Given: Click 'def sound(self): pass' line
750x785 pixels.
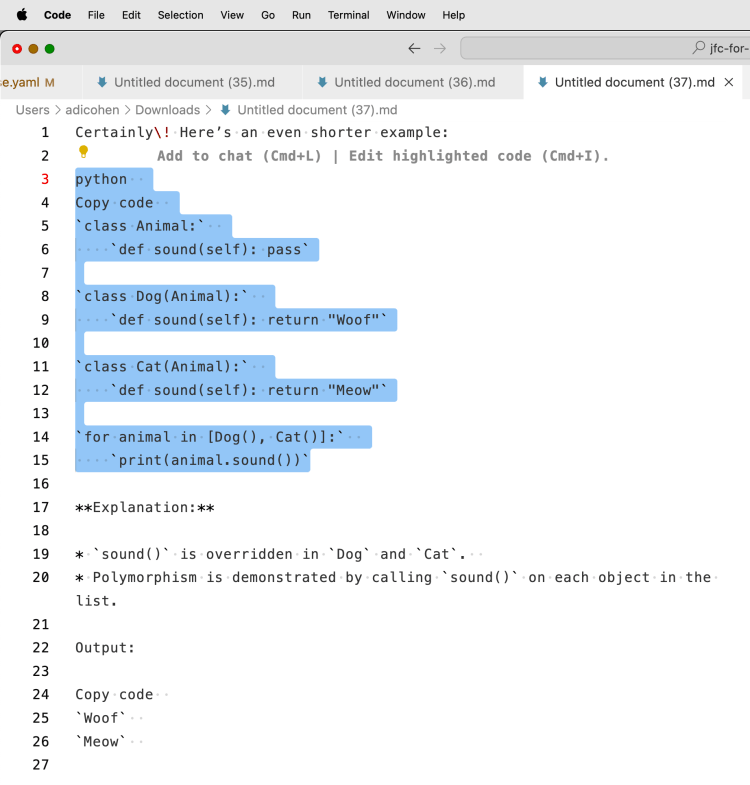Looking at the screenshot, I should click(x=210, y=250).
